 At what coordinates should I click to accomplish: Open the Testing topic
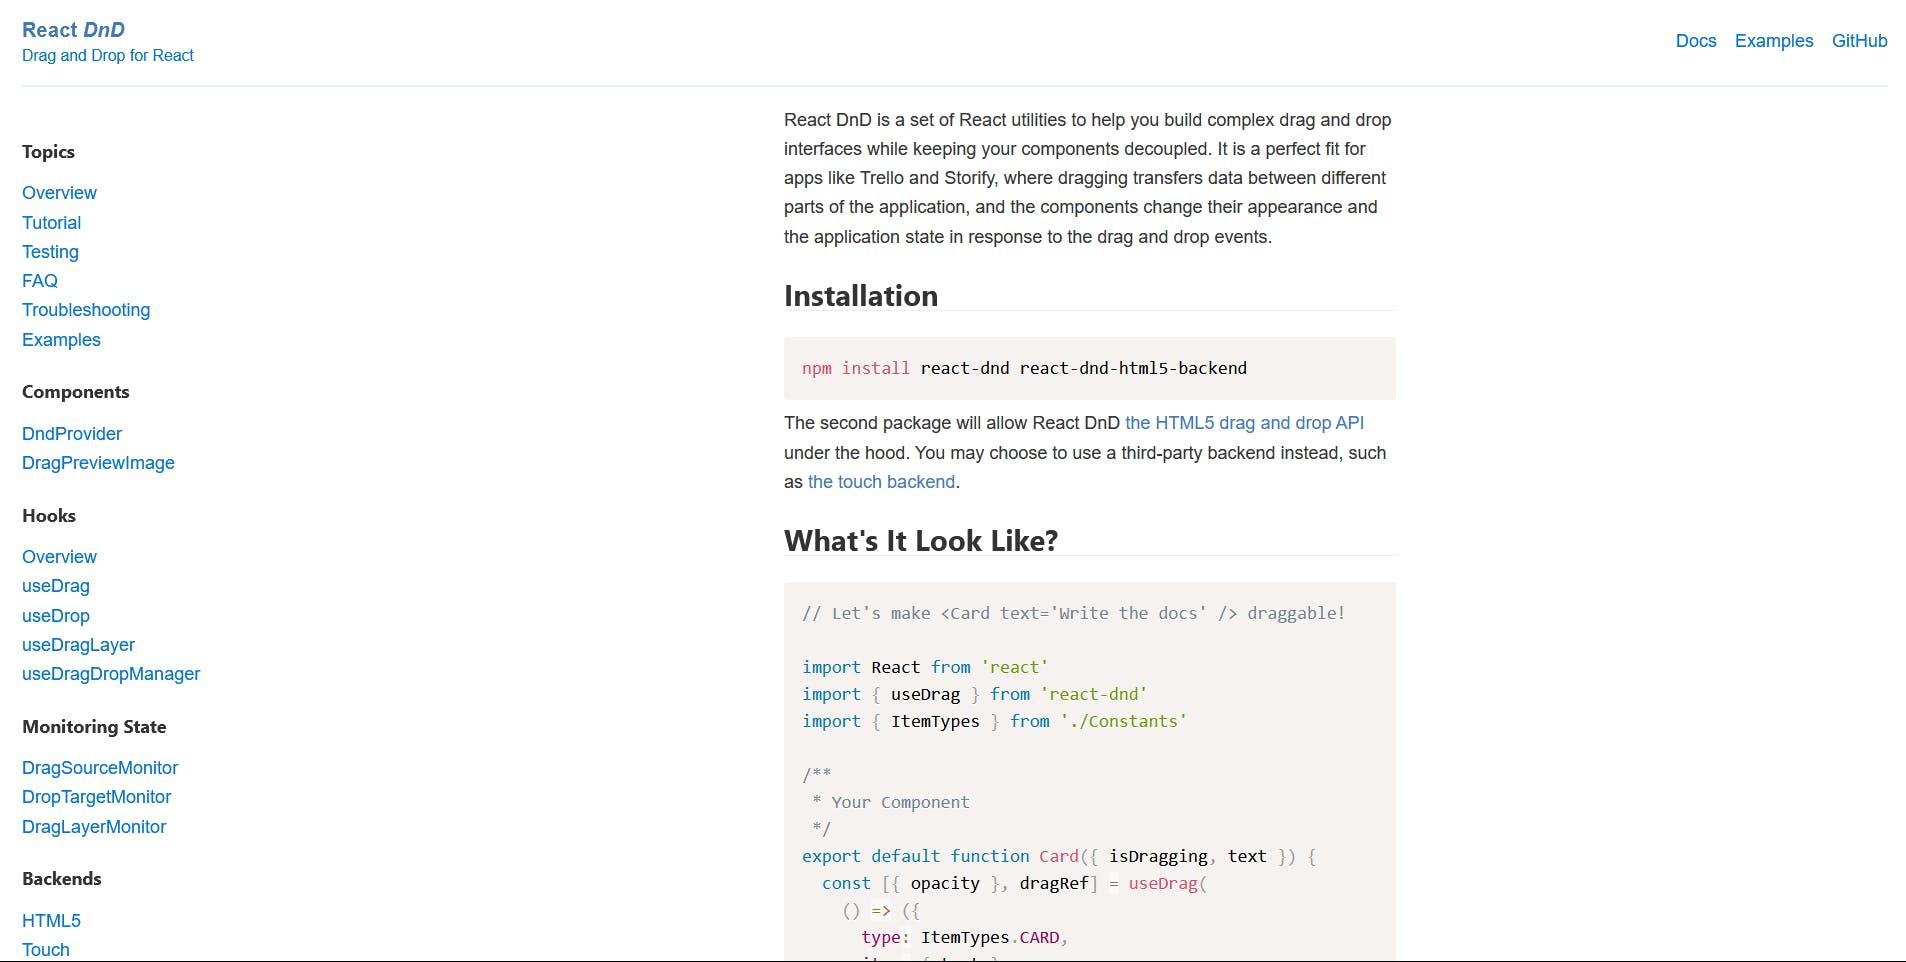[x=50, y=252]
